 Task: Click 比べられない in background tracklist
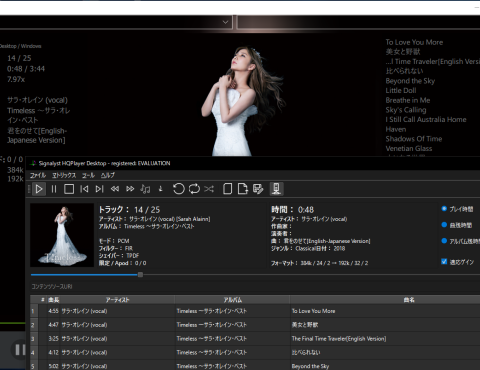[404, 71]
